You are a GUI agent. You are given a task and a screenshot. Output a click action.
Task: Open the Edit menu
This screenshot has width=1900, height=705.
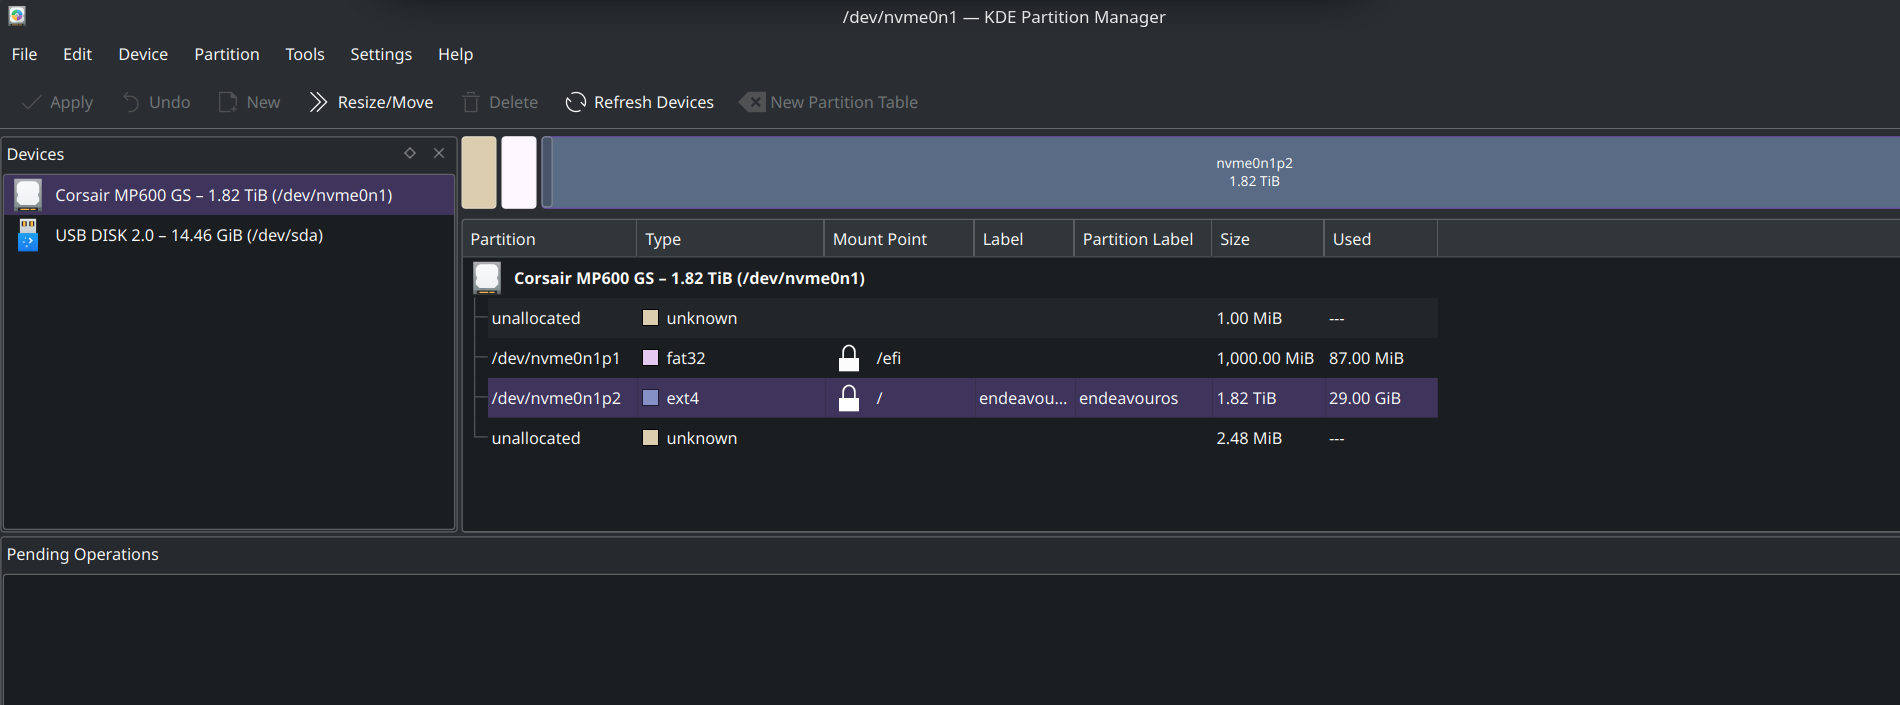coord(77,54)
